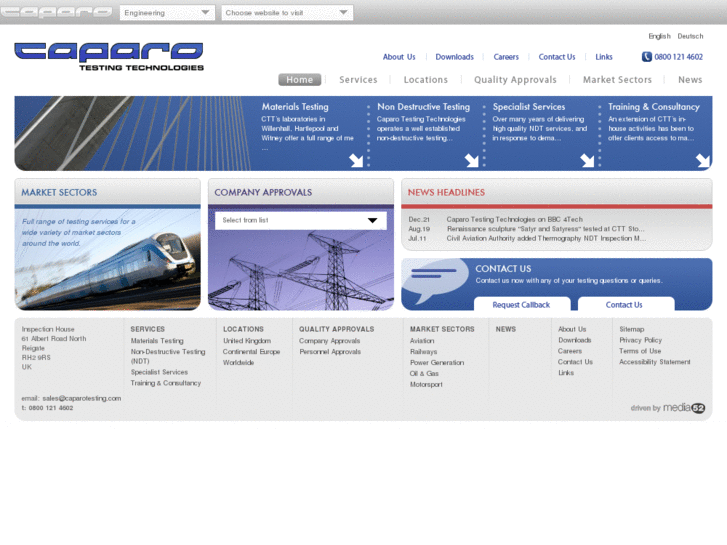Click the bridge cables banner image
This screenshot has height=545, width=727.
click(x=133, y=134)
